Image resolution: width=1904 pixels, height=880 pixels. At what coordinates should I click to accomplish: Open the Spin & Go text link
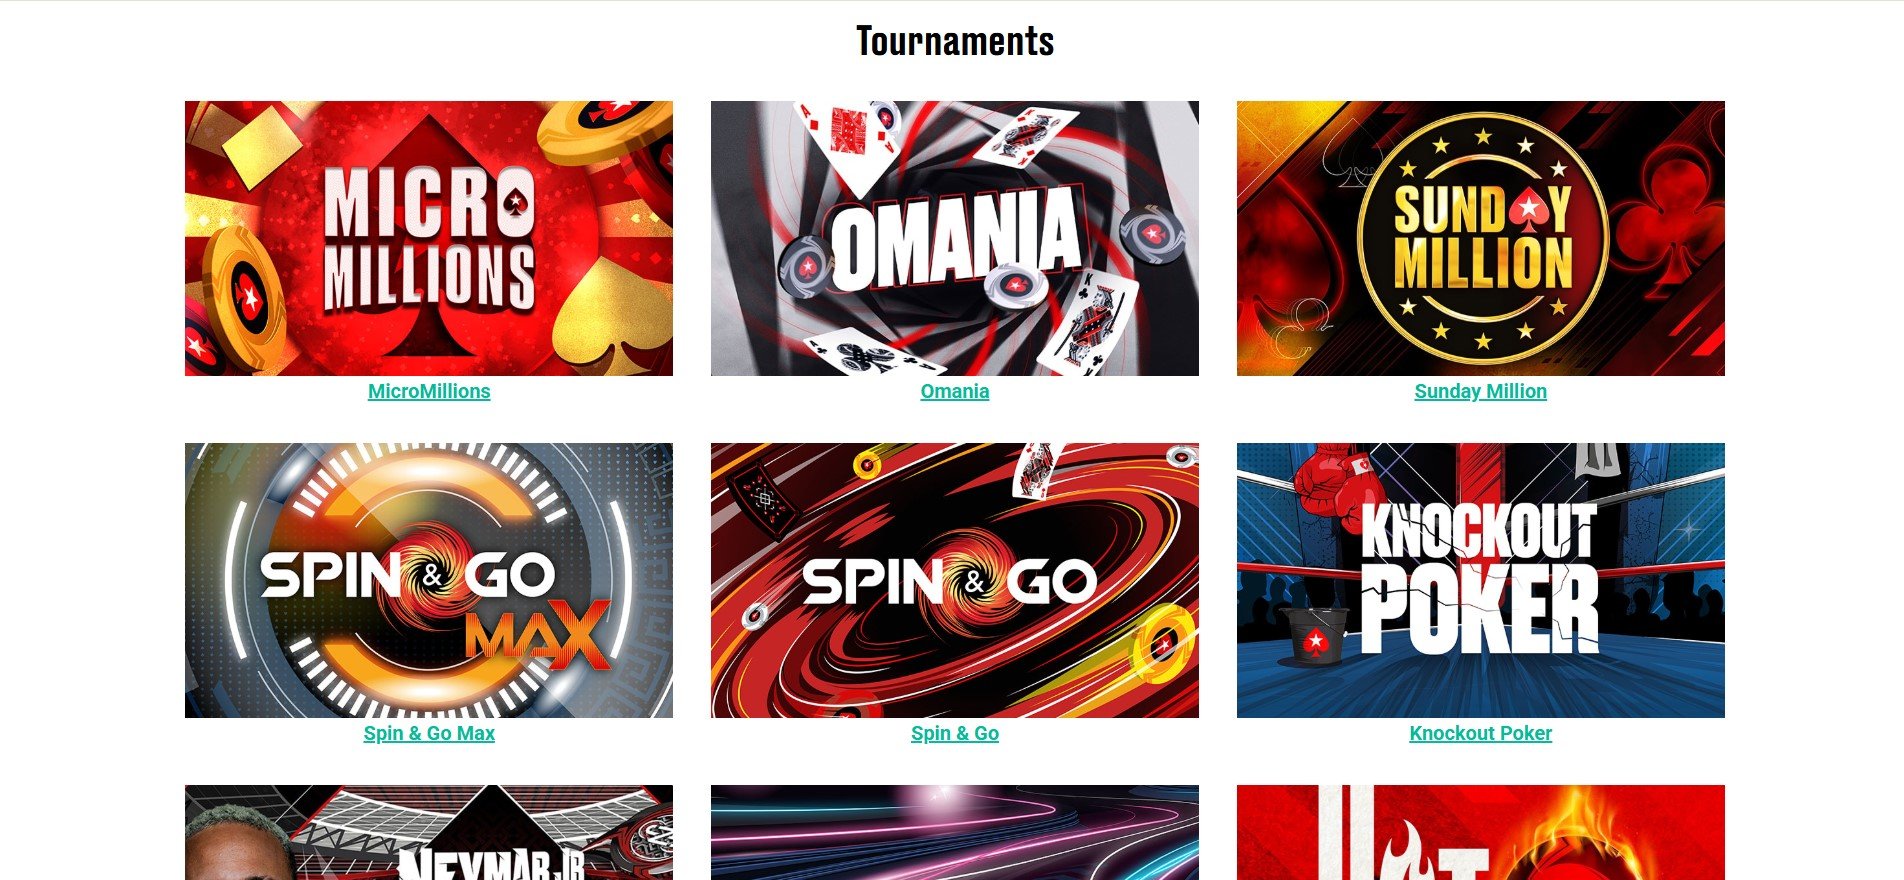(955, 733)
